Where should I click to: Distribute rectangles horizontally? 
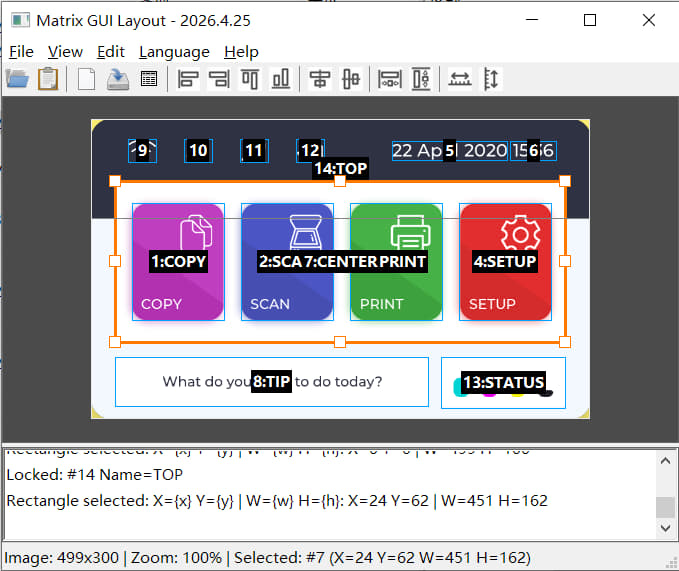390,79
